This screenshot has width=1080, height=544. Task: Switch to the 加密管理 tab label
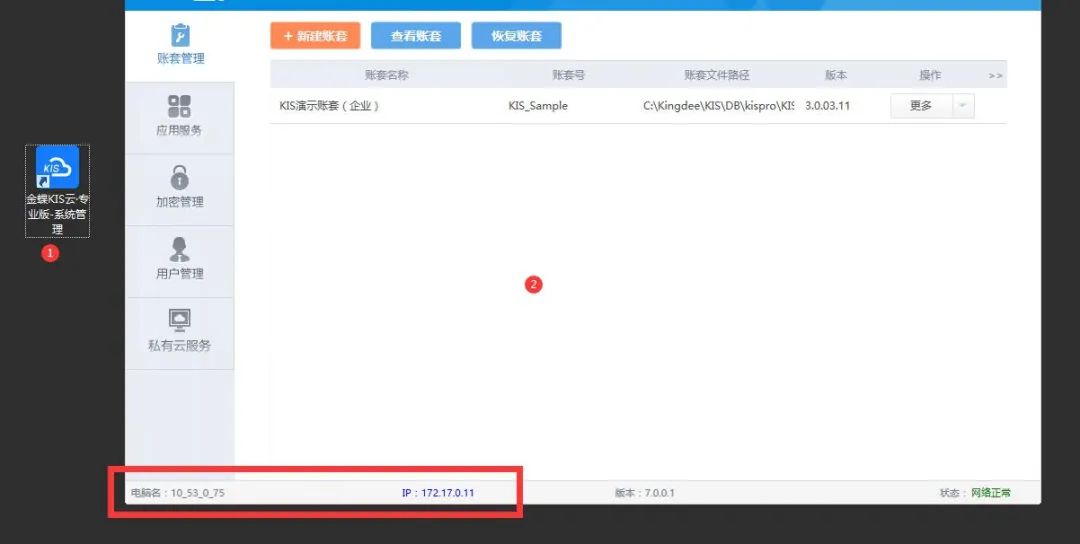(180, 202)
